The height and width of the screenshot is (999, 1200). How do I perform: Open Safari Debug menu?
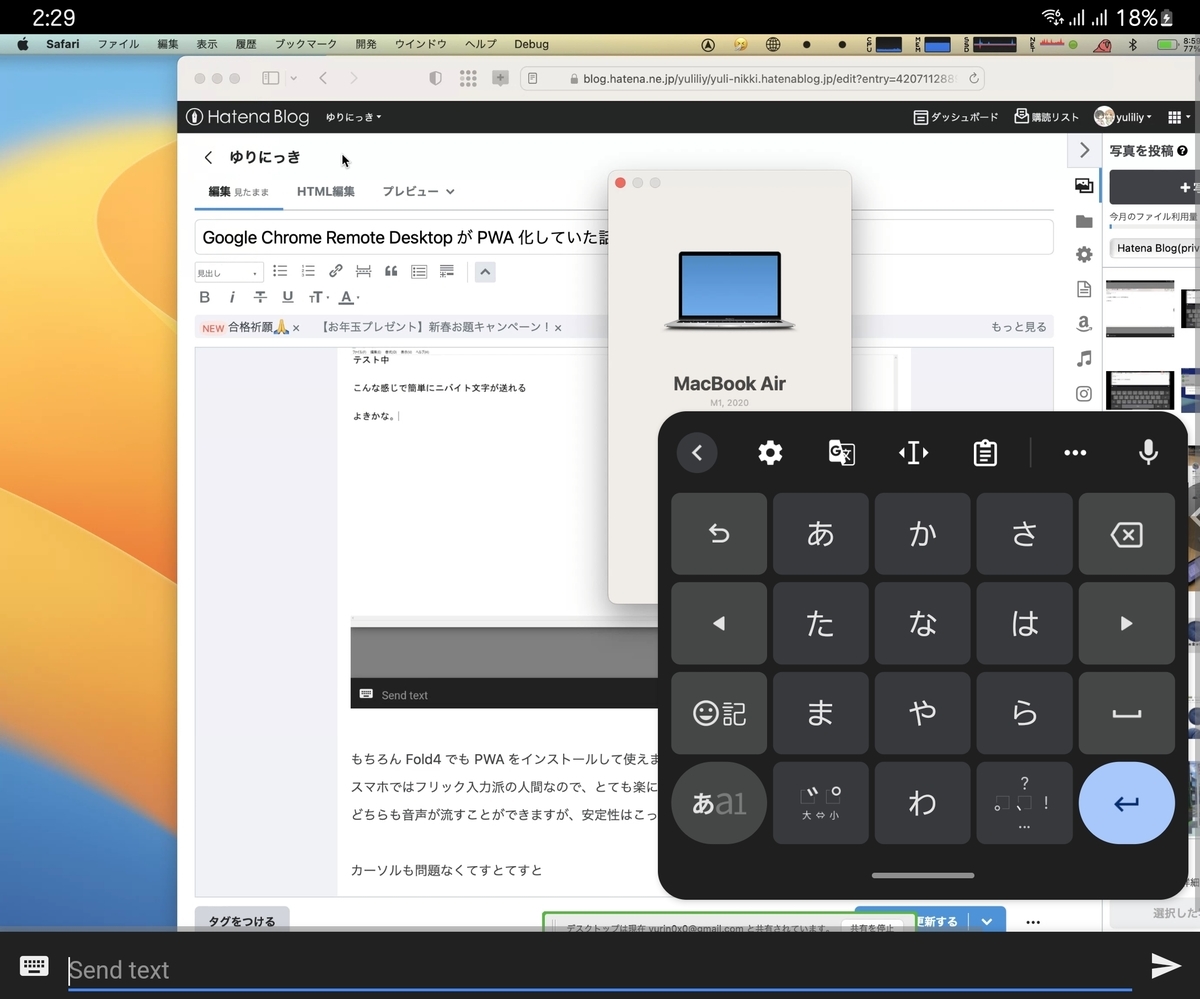click(x=531, y=44)
